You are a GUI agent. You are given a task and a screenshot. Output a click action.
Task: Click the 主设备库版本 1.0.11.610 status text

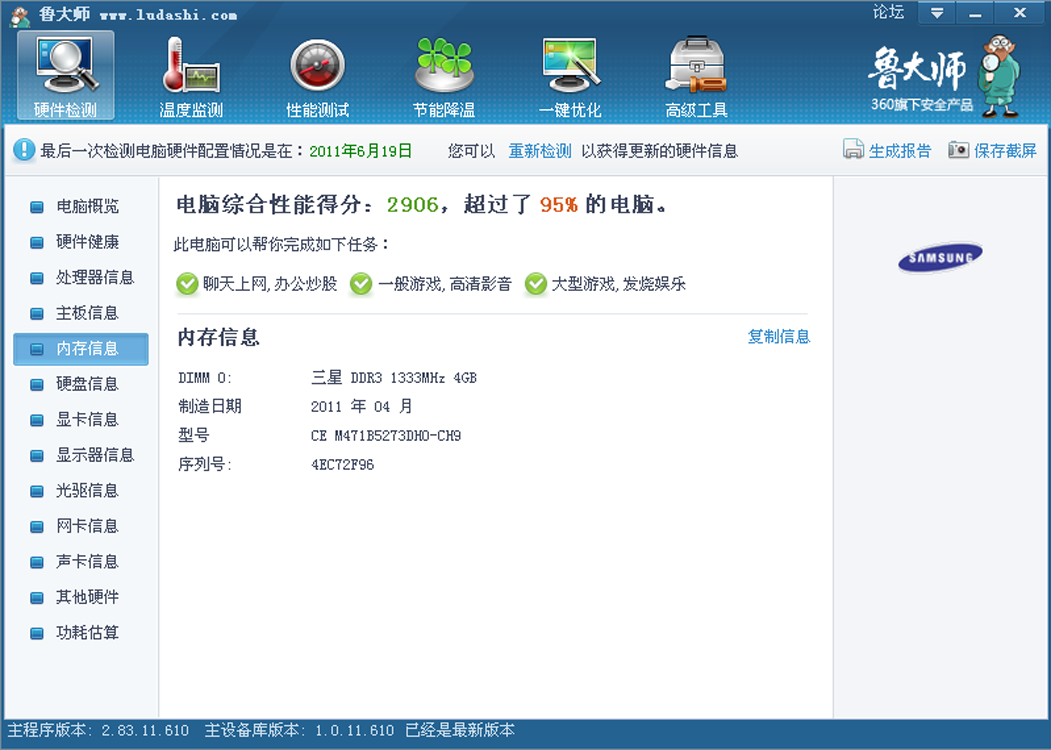pyautogui.click(x=299, y=731)
